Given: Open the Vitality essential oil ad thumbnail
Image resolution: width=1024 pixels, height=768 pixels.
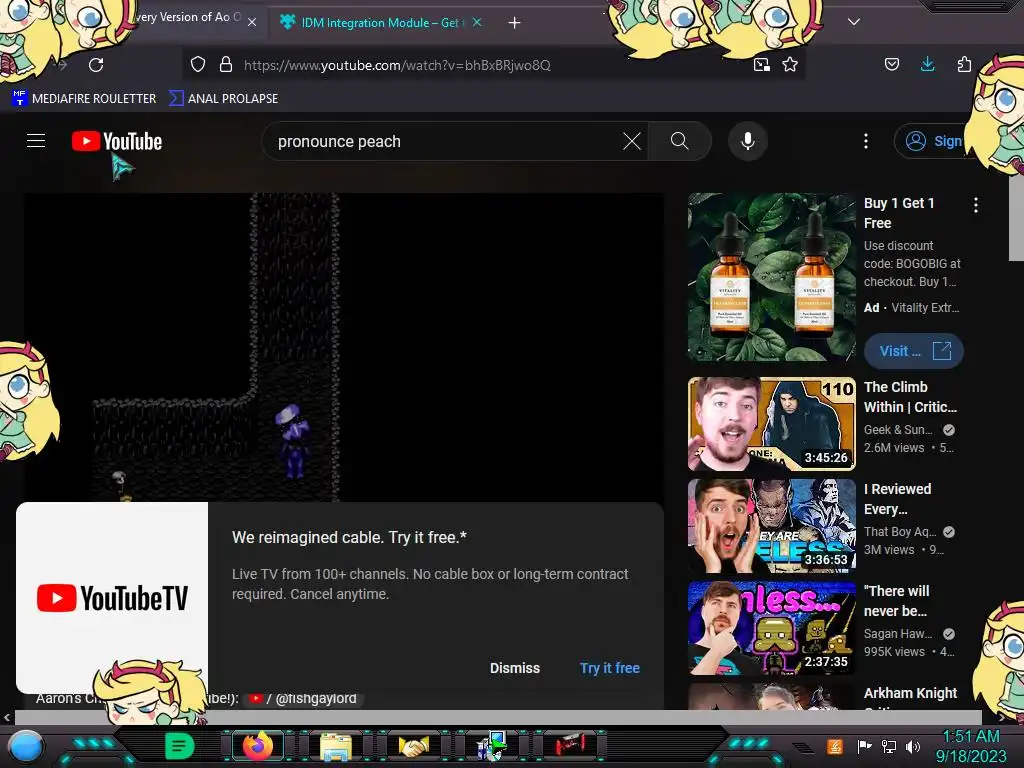Looking at the screenshot, I should 771,277.
